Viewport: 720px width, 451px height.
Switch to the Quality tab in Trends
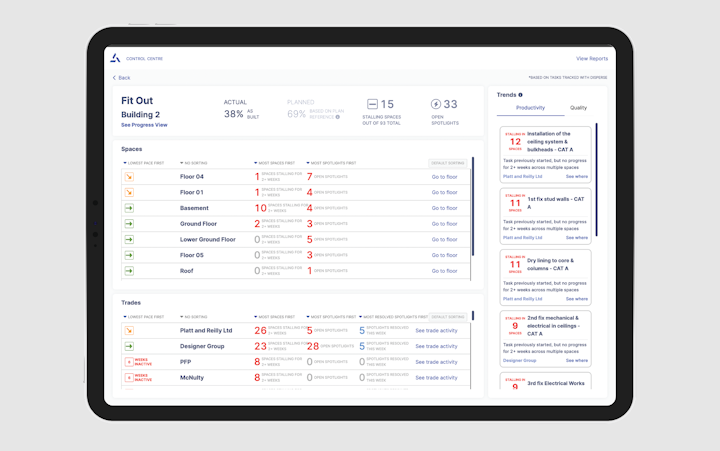[x=579, y=108]
